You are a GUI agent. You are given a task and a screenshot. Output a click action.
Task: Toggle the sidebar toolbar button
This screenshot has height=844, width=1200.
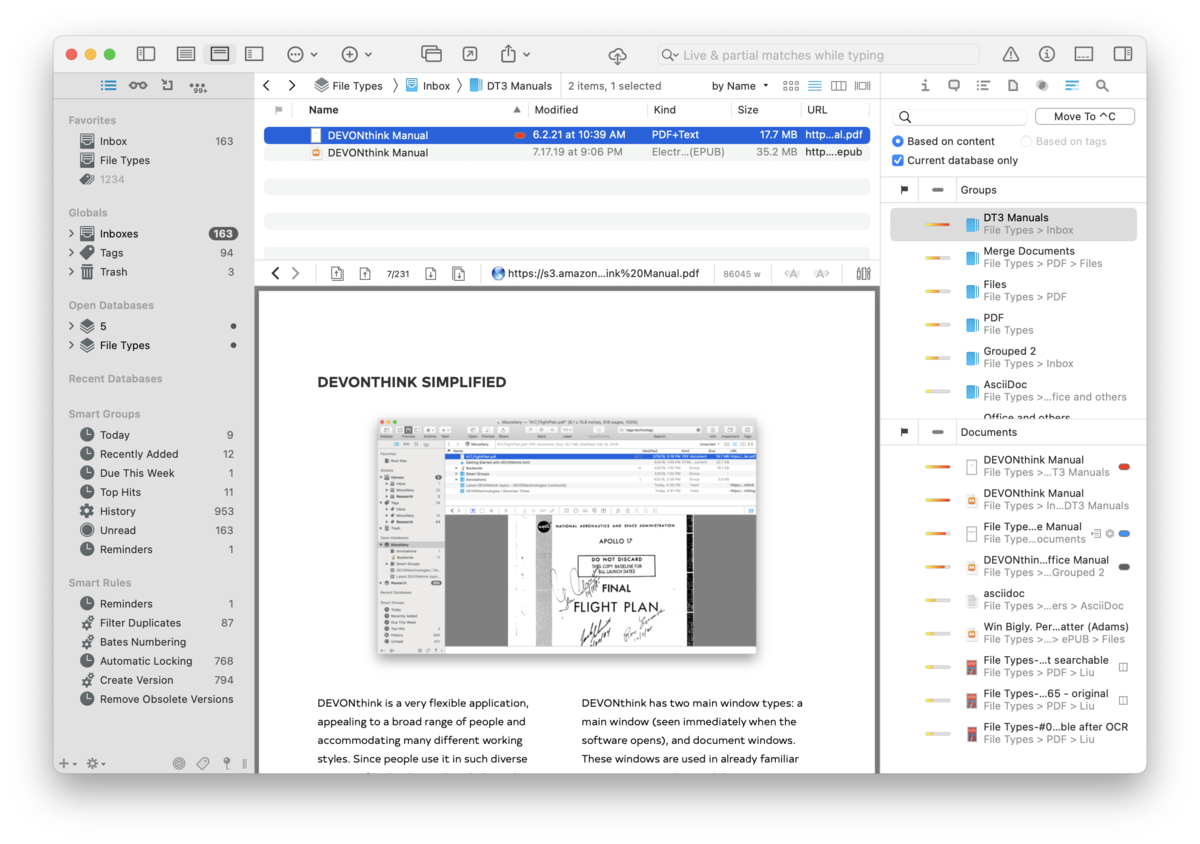coord(146,54)
